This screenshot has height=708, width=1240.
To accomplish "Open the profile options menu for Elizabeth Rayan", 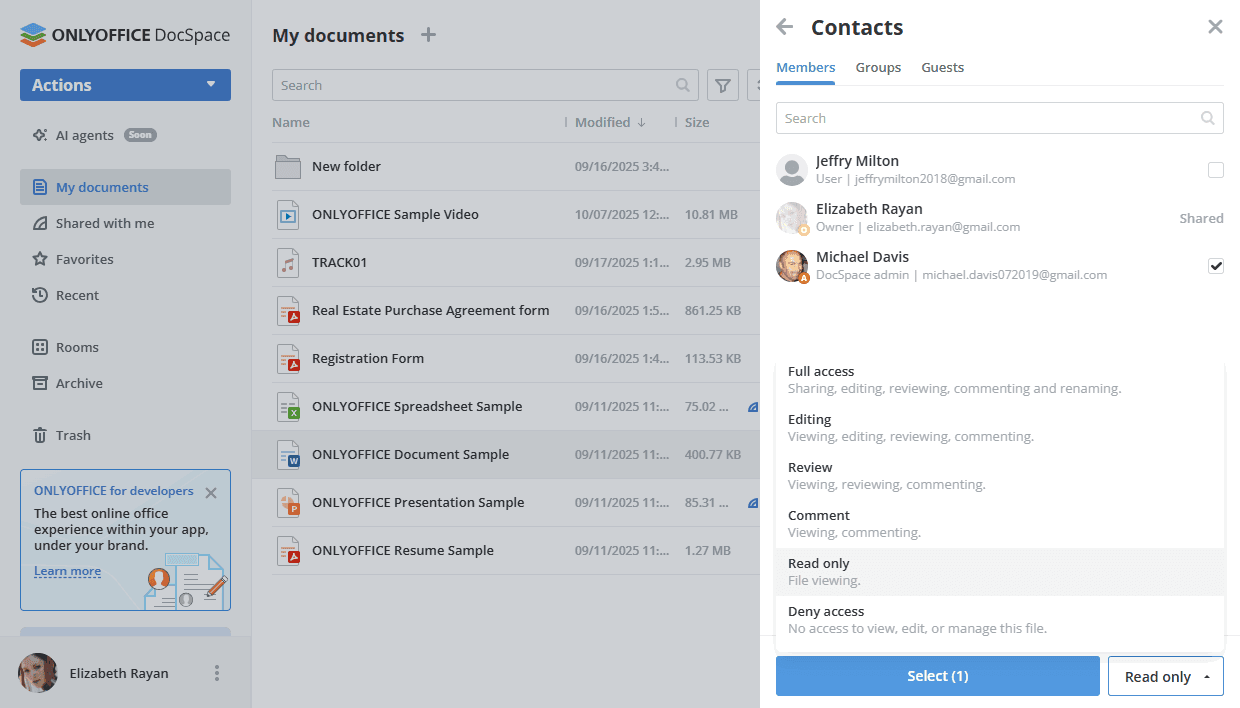I will 216,673.
